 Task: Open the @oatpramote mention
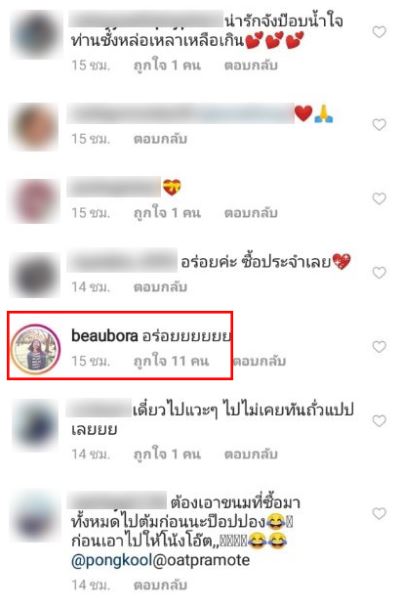tap(201, 560)
